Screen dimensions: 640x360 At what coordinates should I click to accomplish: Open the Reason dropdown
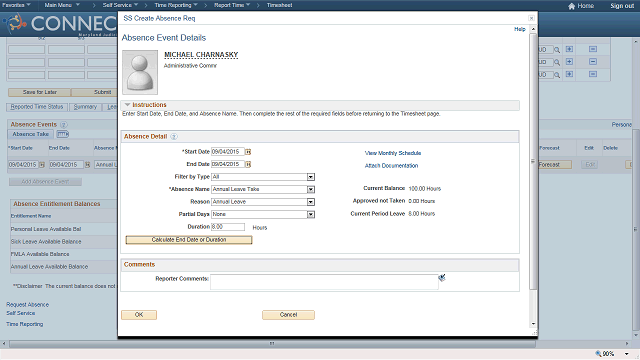pyautogui.click(x=311, y=202)
